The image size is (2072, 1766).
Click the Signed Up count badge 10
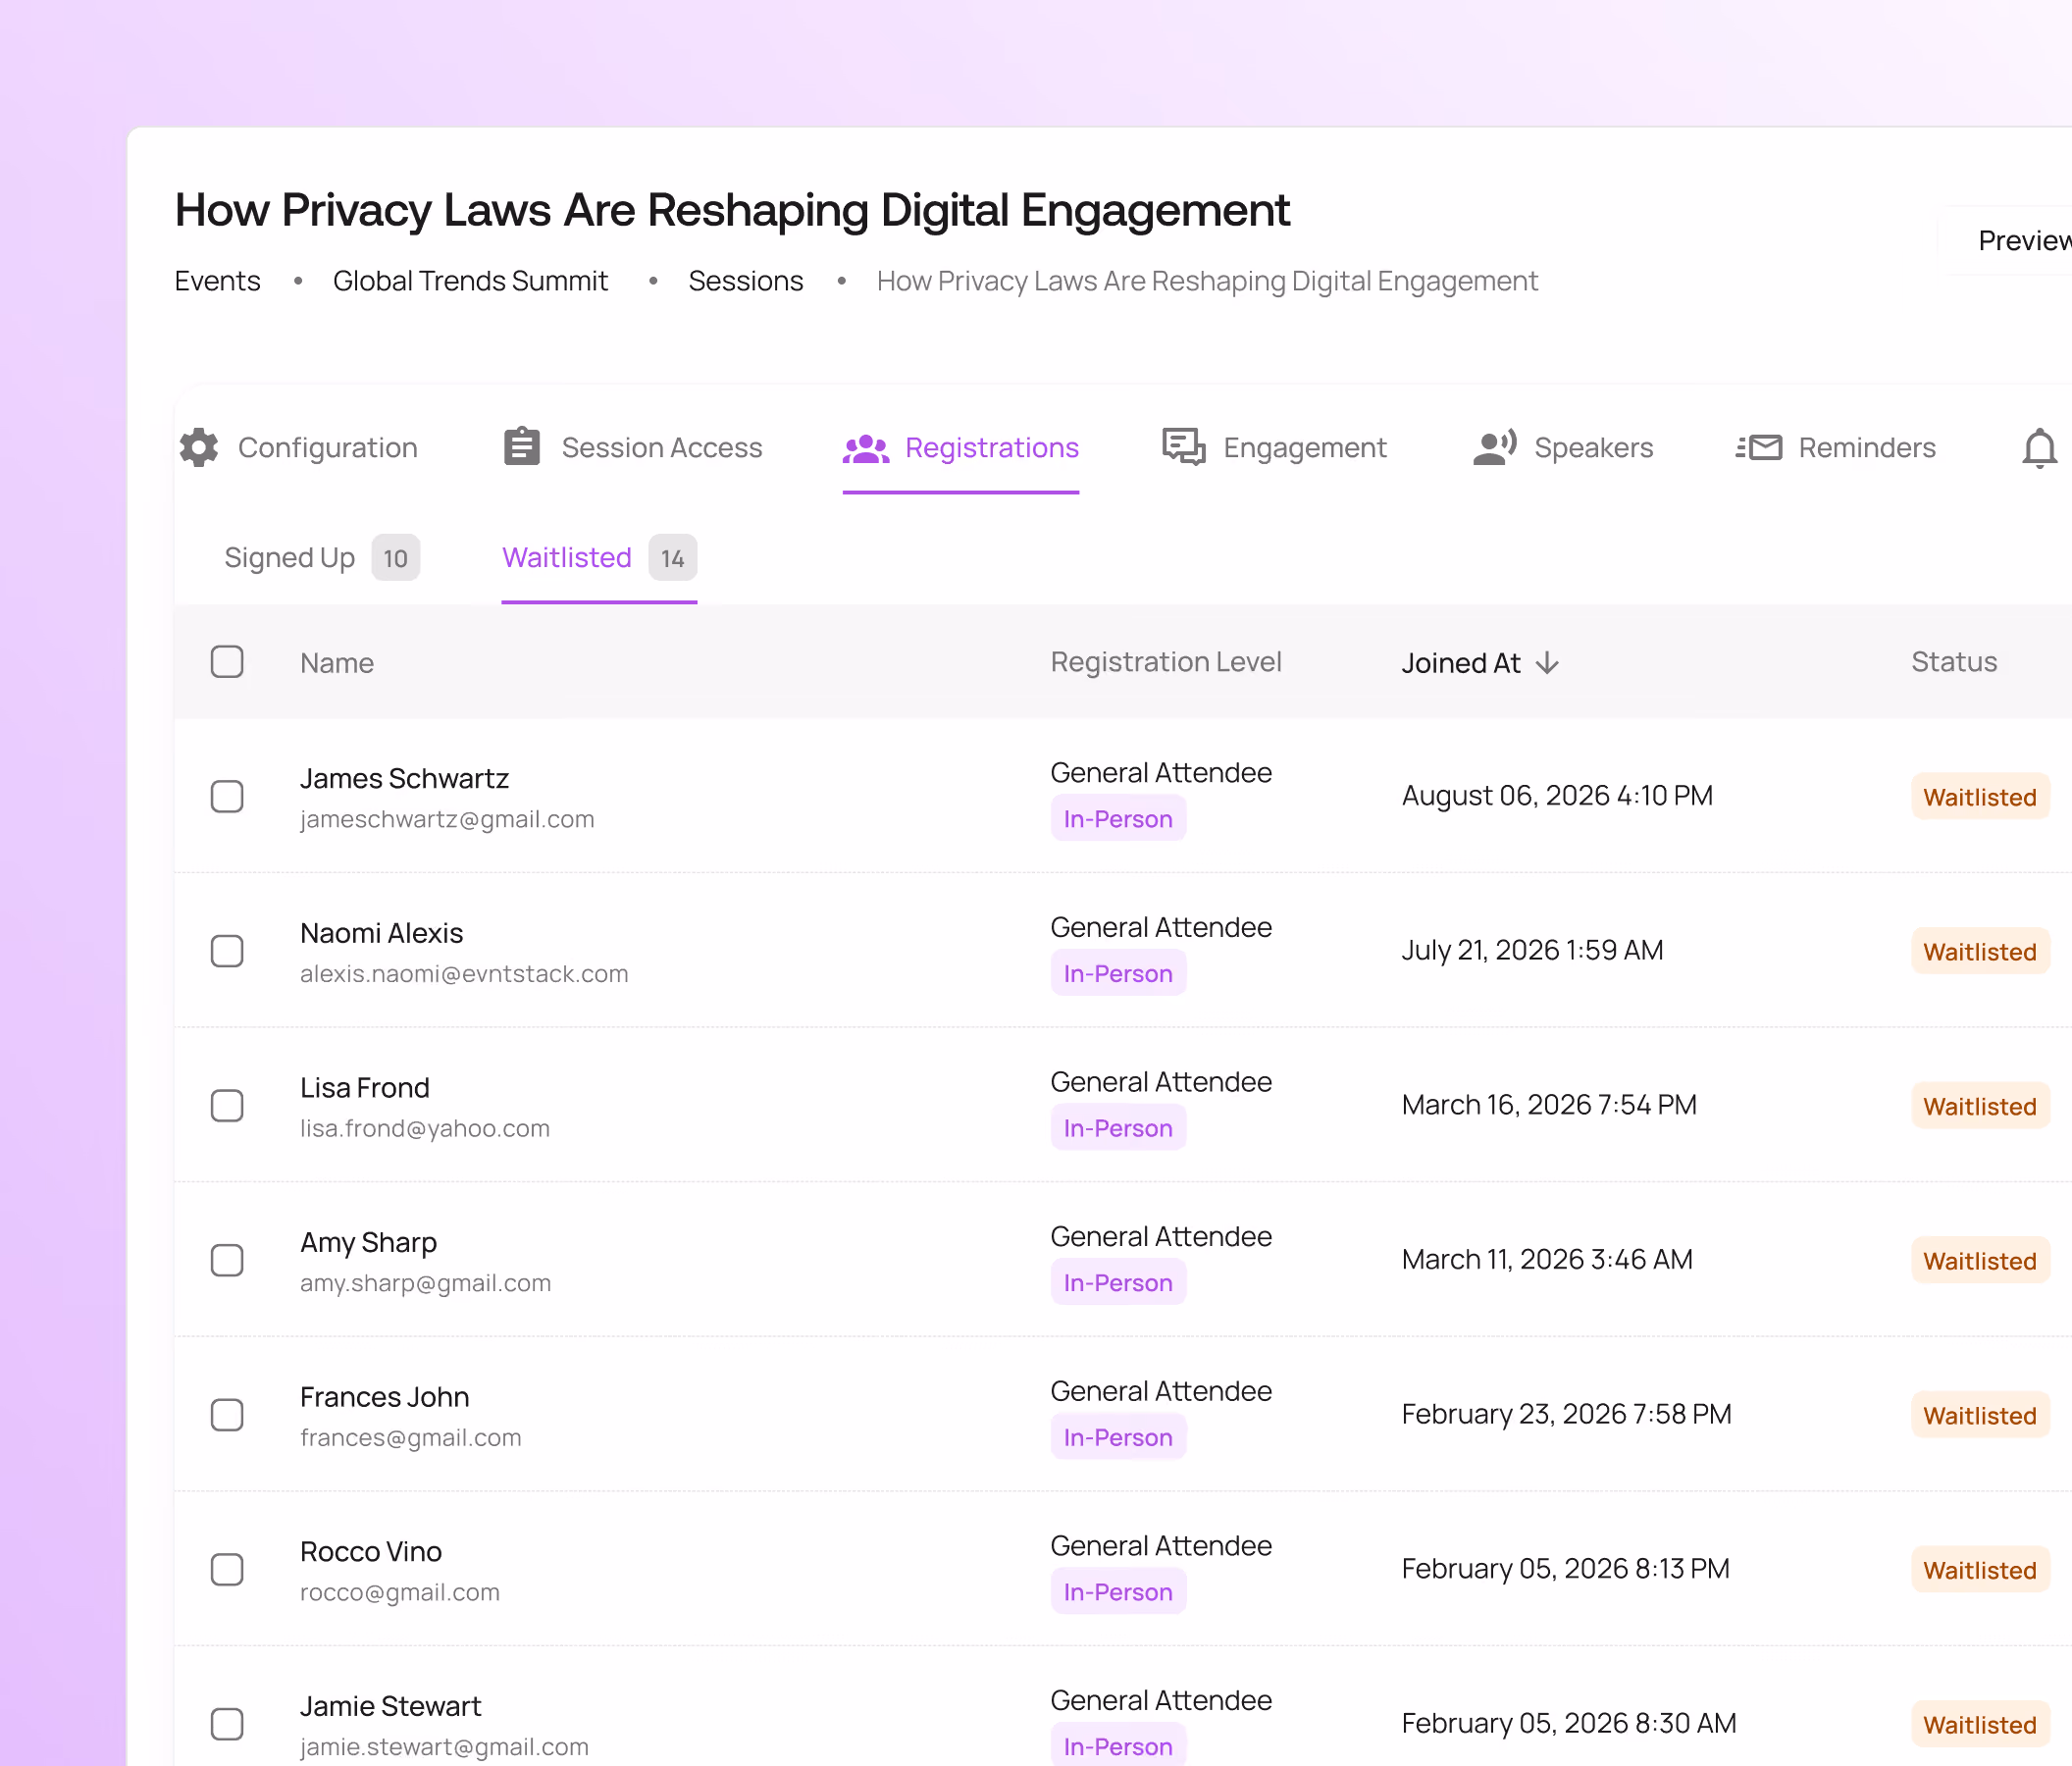tap(396, 558)
